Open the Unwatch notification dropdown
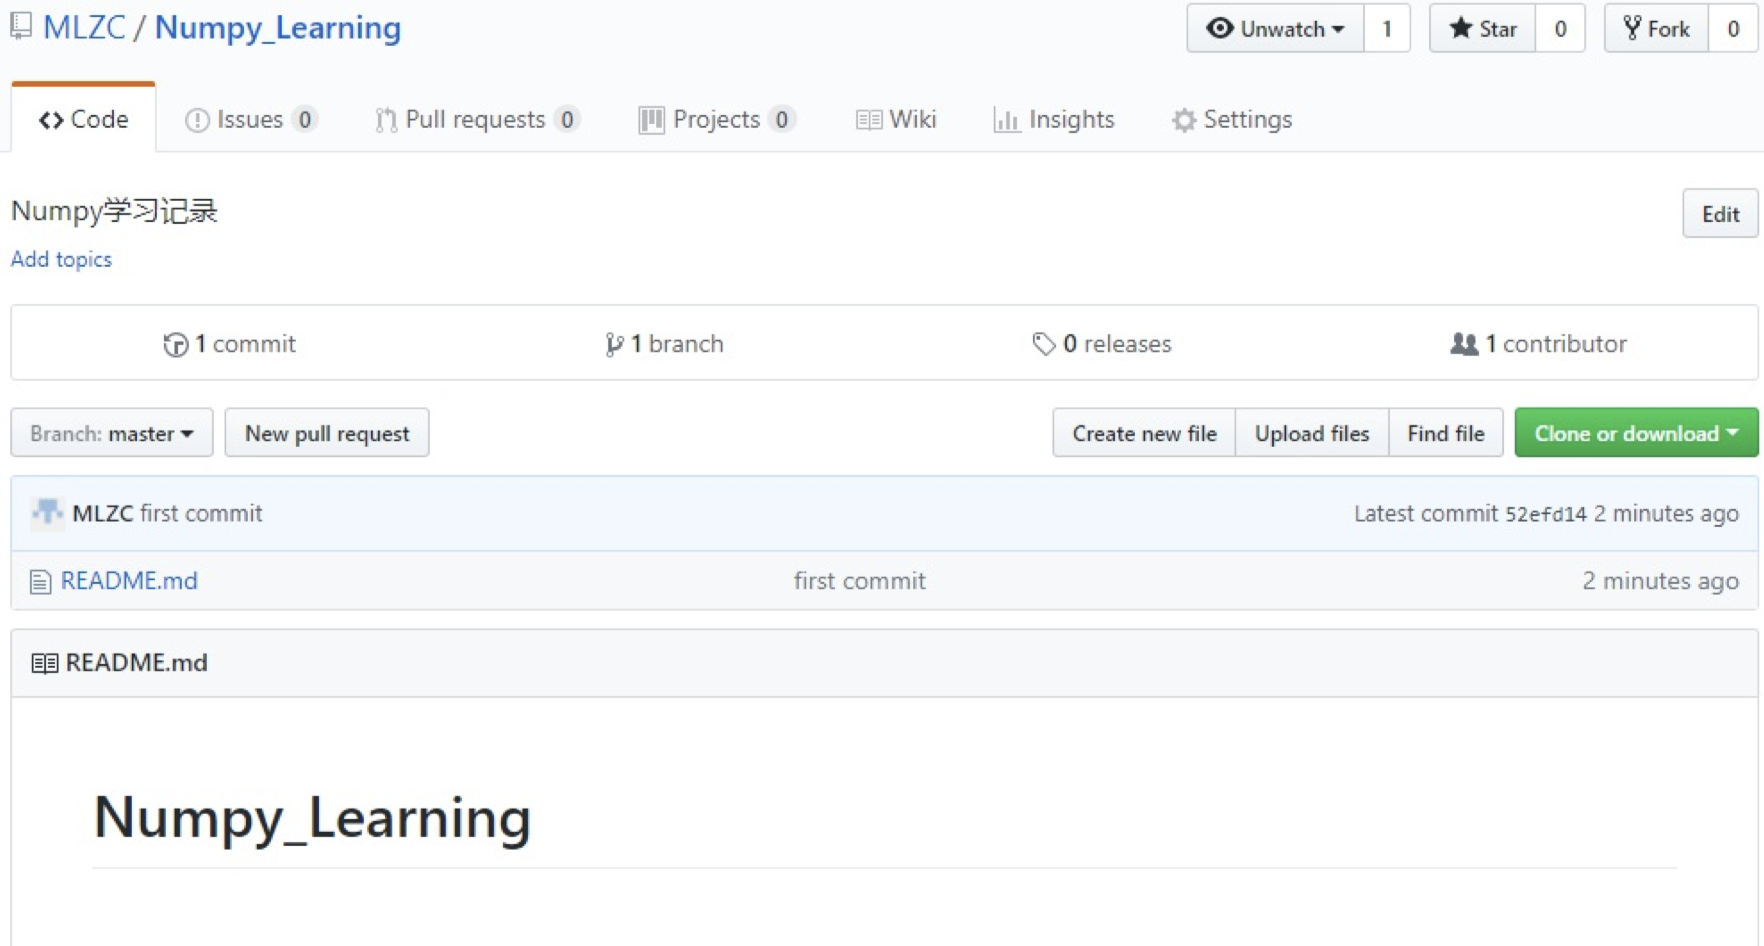 tap(1275, 28)
